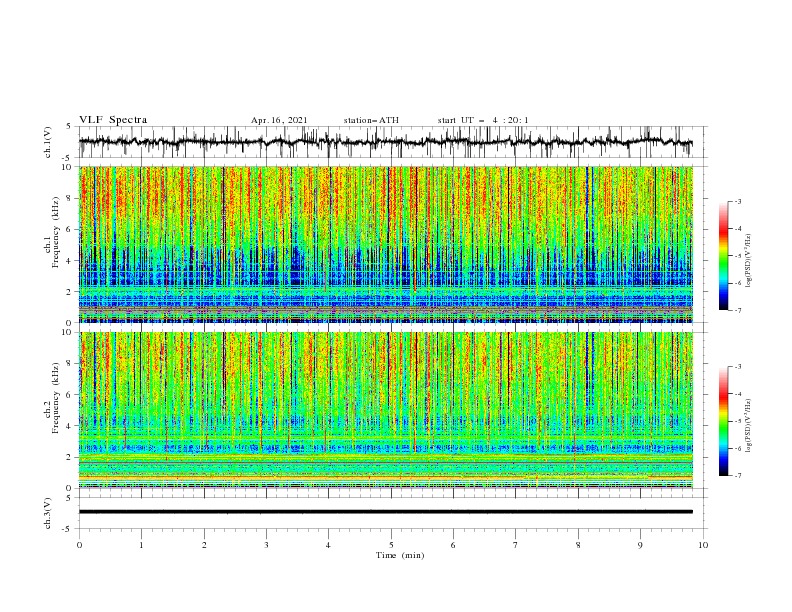This screenshot has width=792, height=612.
Task: Click the 'ch.3(V)' axis label
Action: pyautogui.click(x=48, y=513)
